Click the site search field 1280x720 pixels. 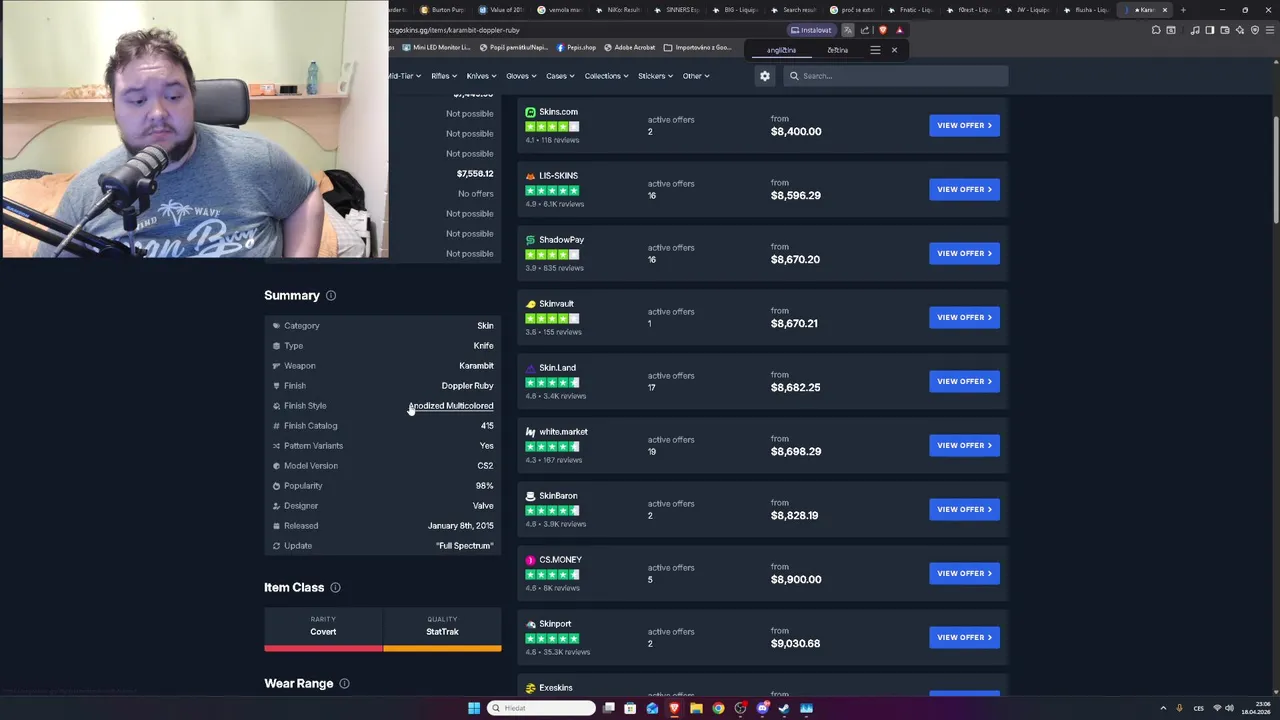pyautogui.click(x=897, y=76)
